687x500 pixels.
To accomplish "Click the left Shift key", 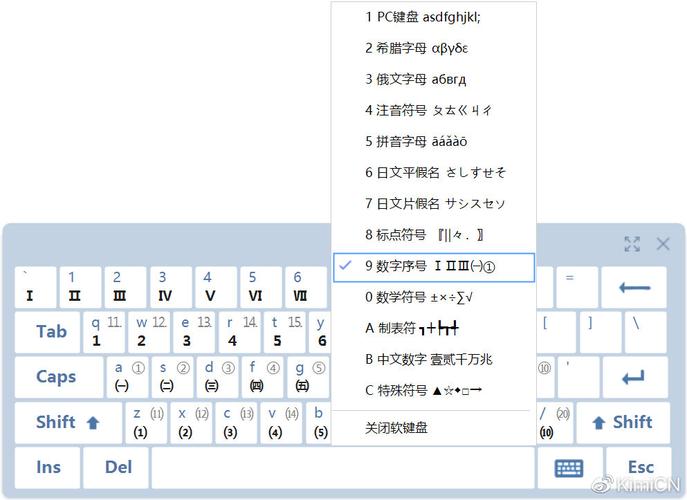I will click(x=68, y=423).
